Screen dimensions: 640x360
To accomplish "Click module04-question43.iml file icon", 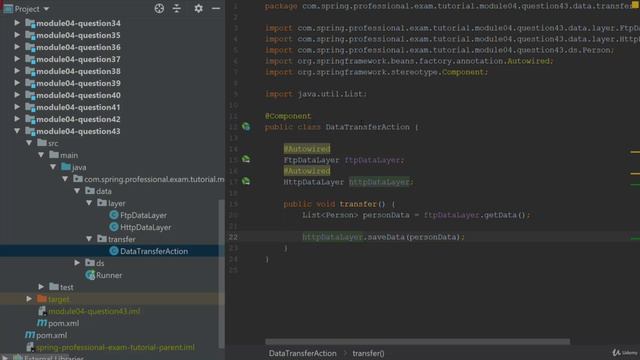I will tap(42, 311).
